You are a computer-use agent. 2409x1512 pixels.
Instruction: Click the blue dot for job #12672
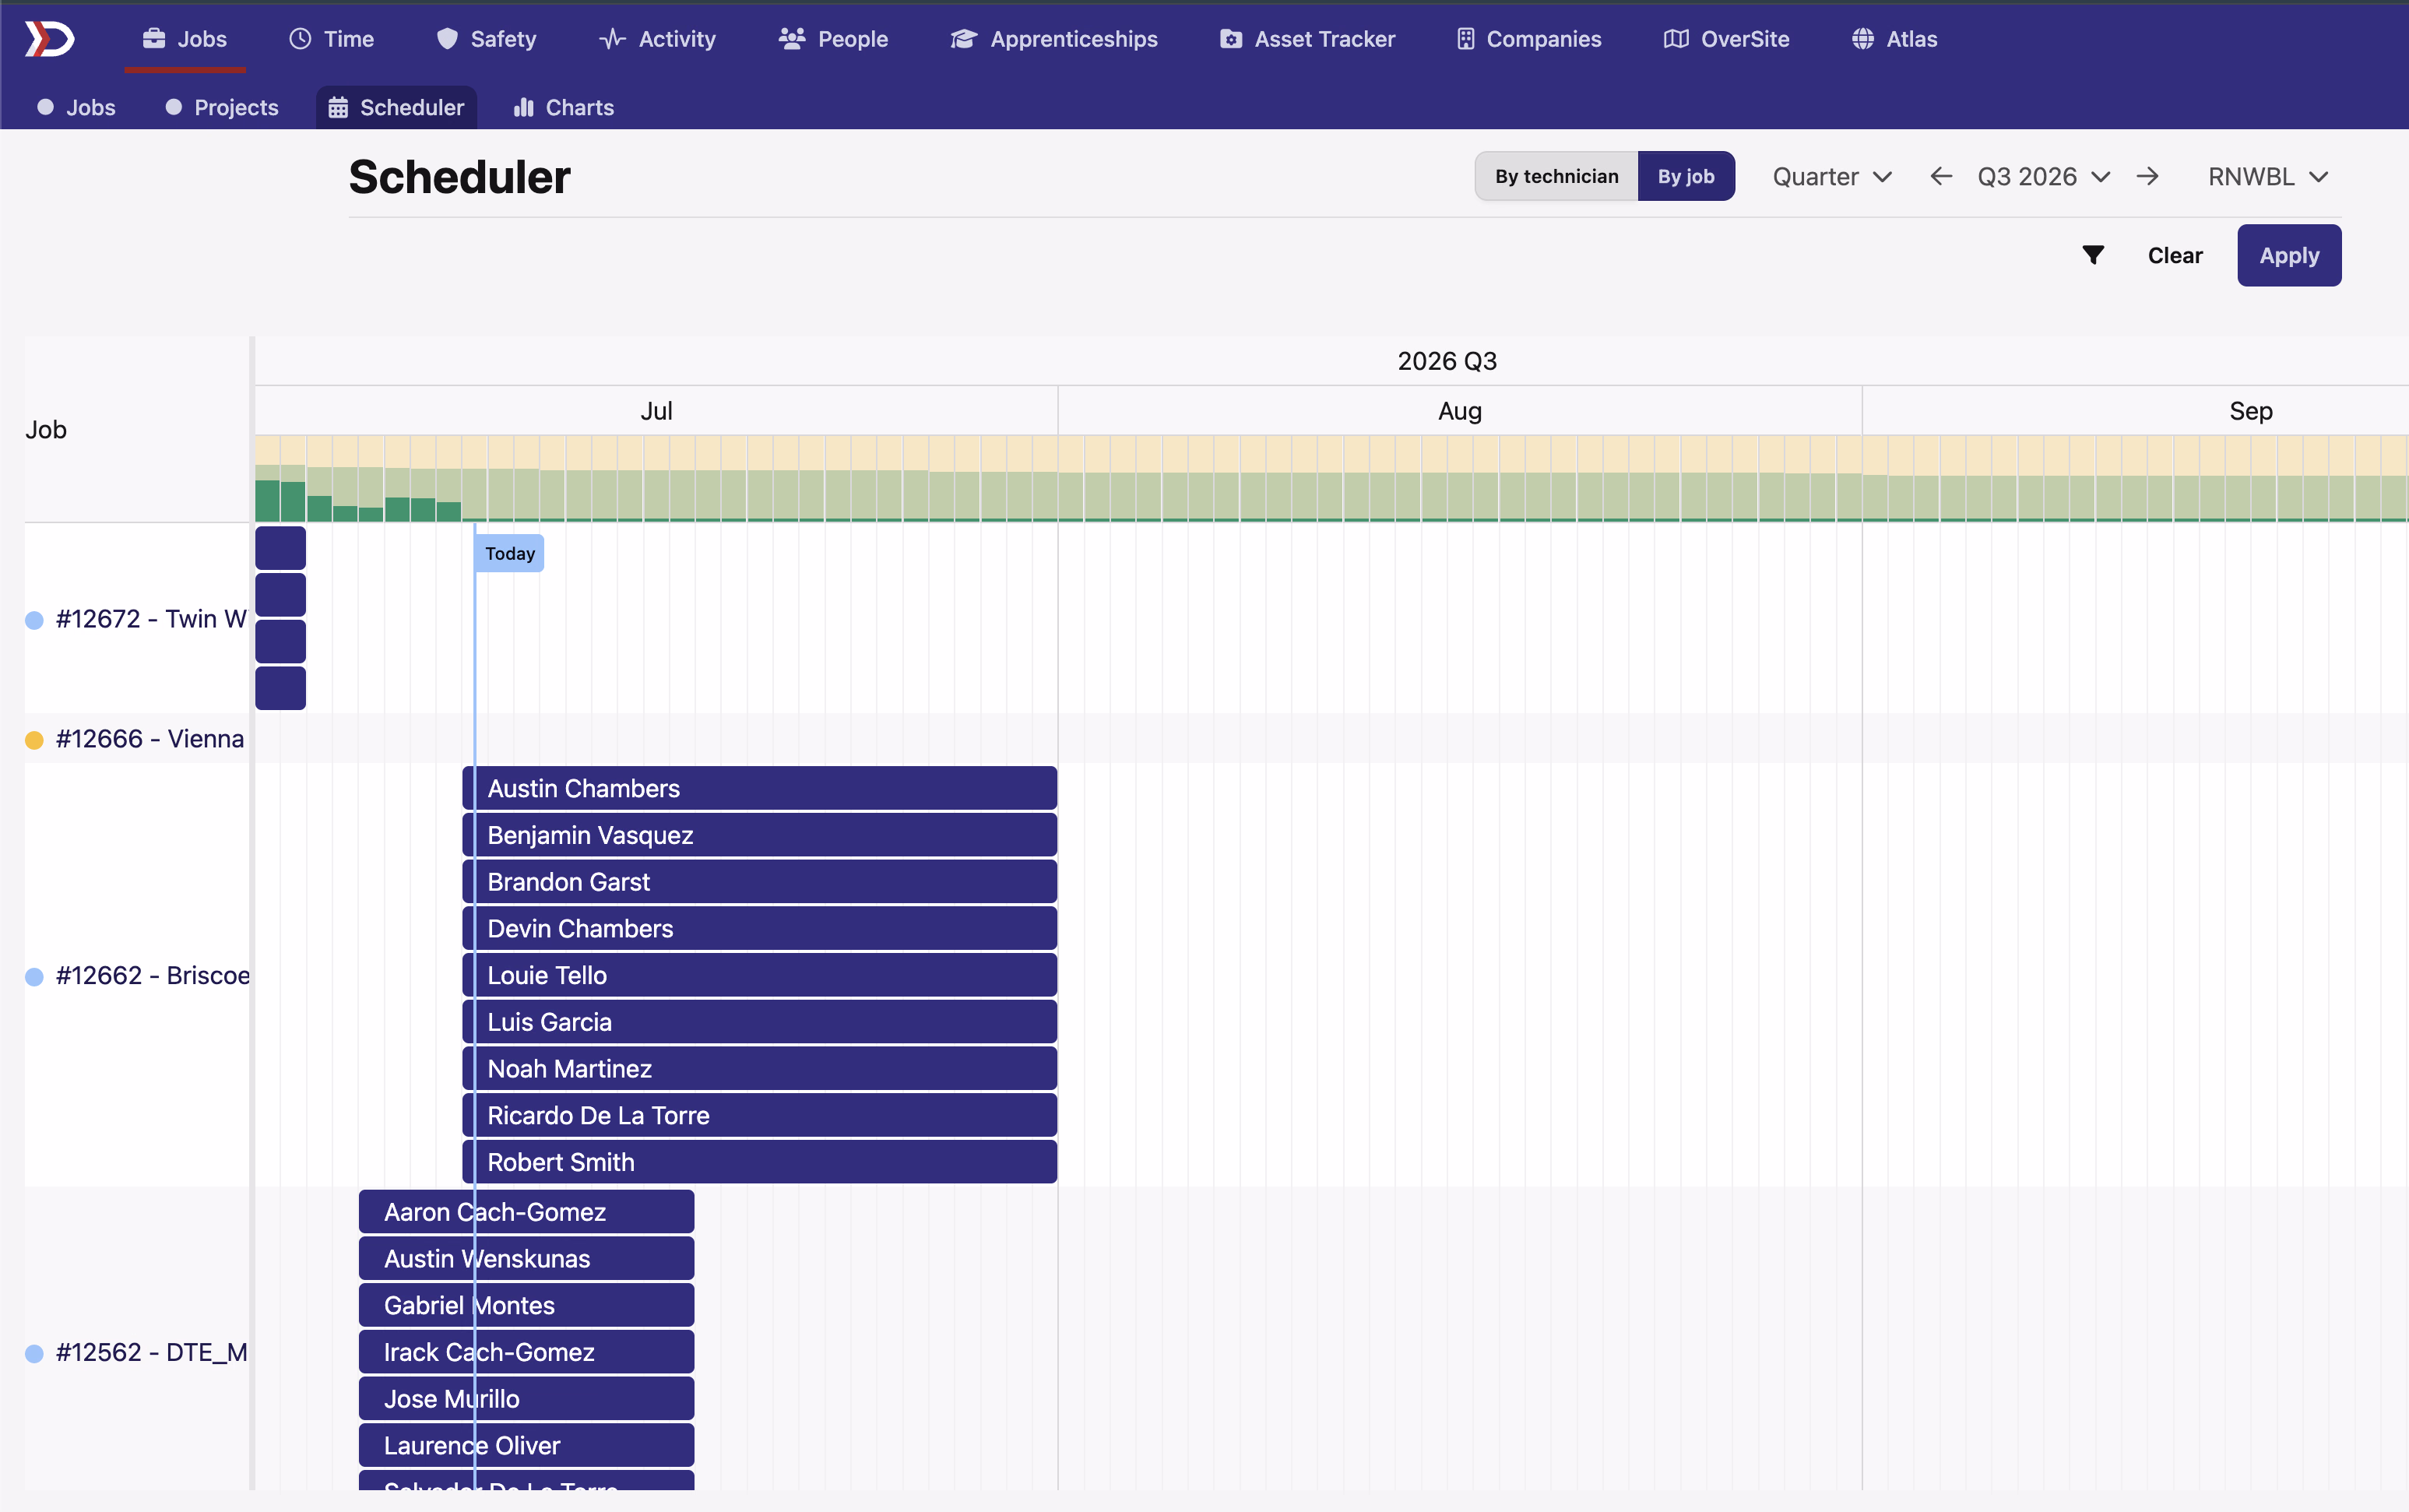(x=34, y=620)
